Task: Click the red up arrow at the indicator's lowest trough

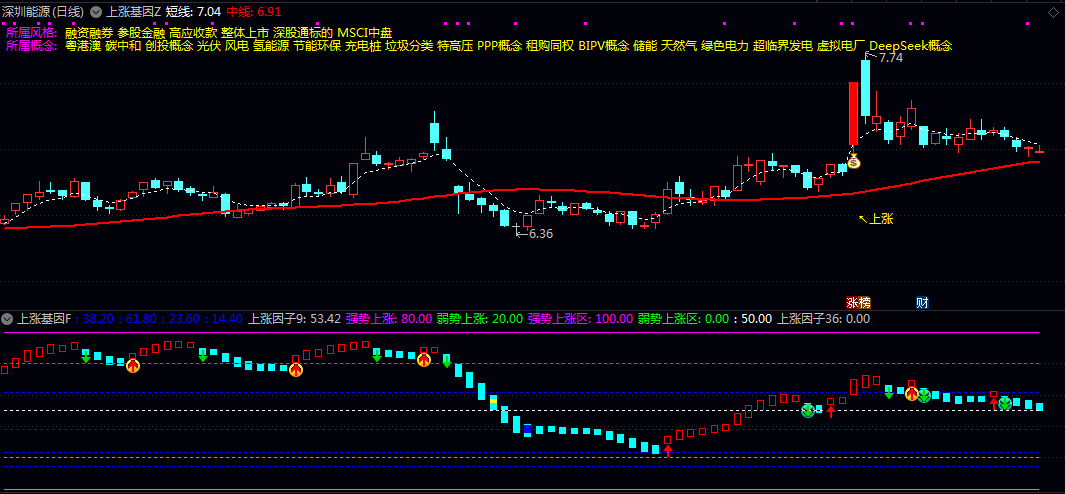Action: pos(668,451)
